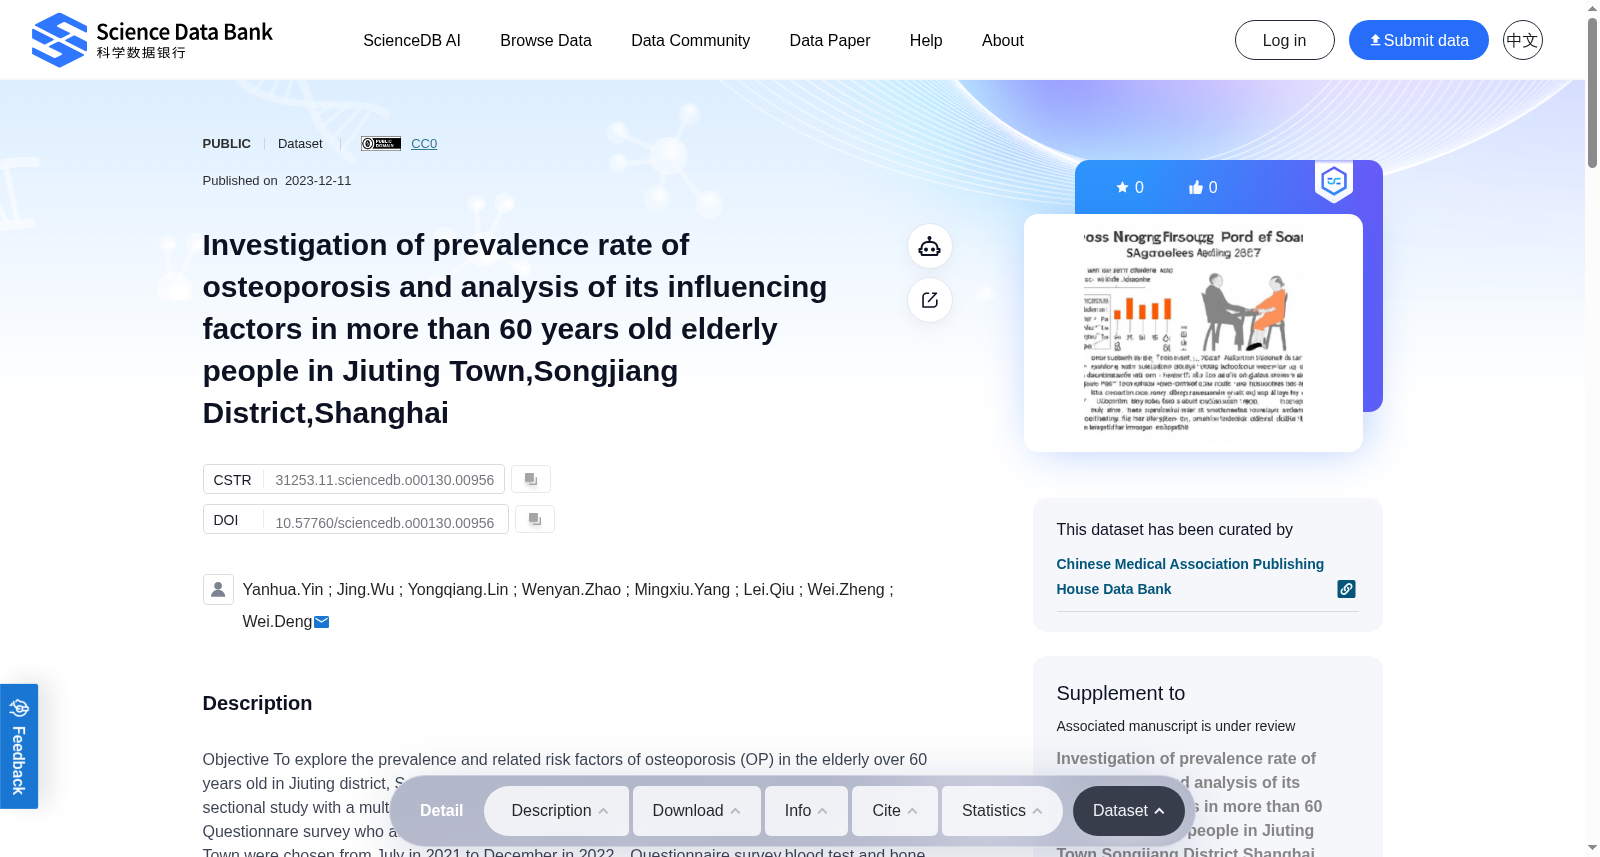Click the email icon beside Wei.Deng

click(x=322, y=622)
